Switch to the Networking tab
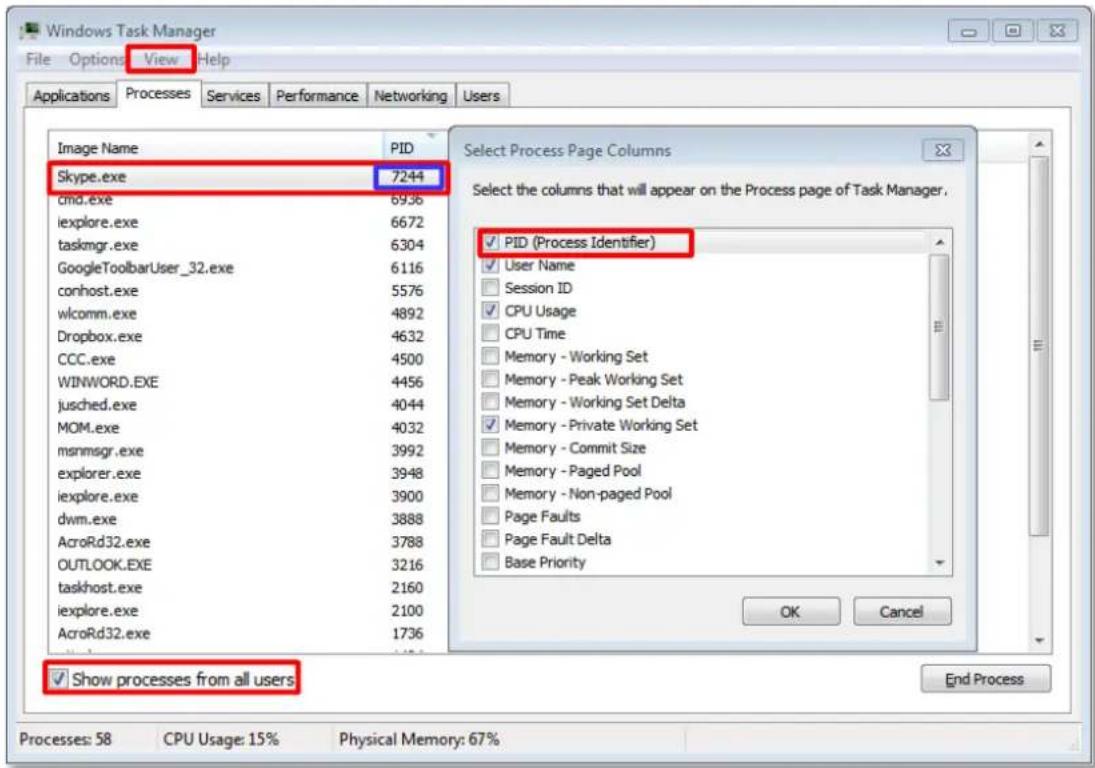1095x768 pixels. pyautogui.click(x=411, y=96)
